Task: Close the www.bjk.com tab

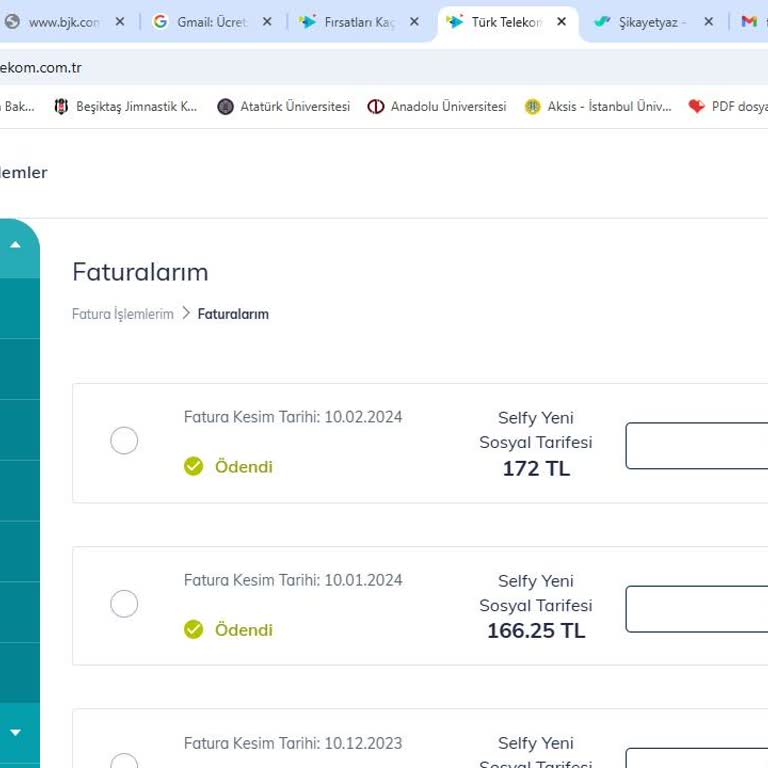Action: (120, 22)
